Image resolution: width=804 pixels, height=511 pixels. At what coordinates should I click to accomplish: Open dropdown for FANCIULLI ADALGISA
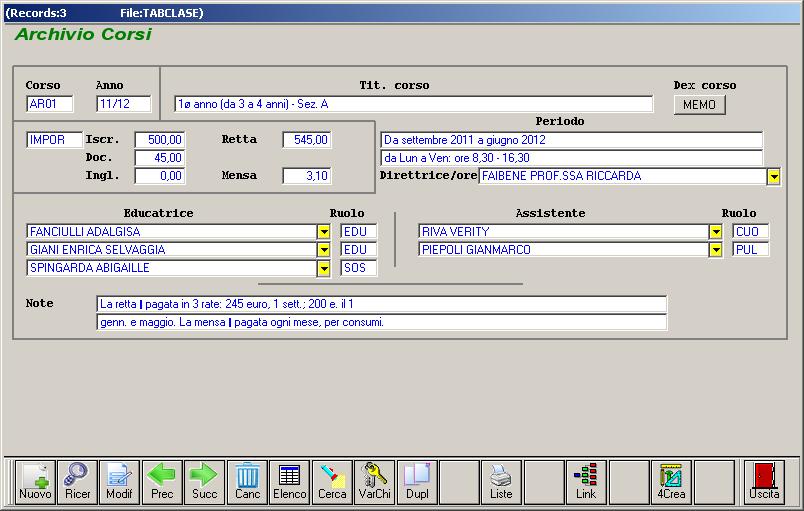(x=324, y=232)
